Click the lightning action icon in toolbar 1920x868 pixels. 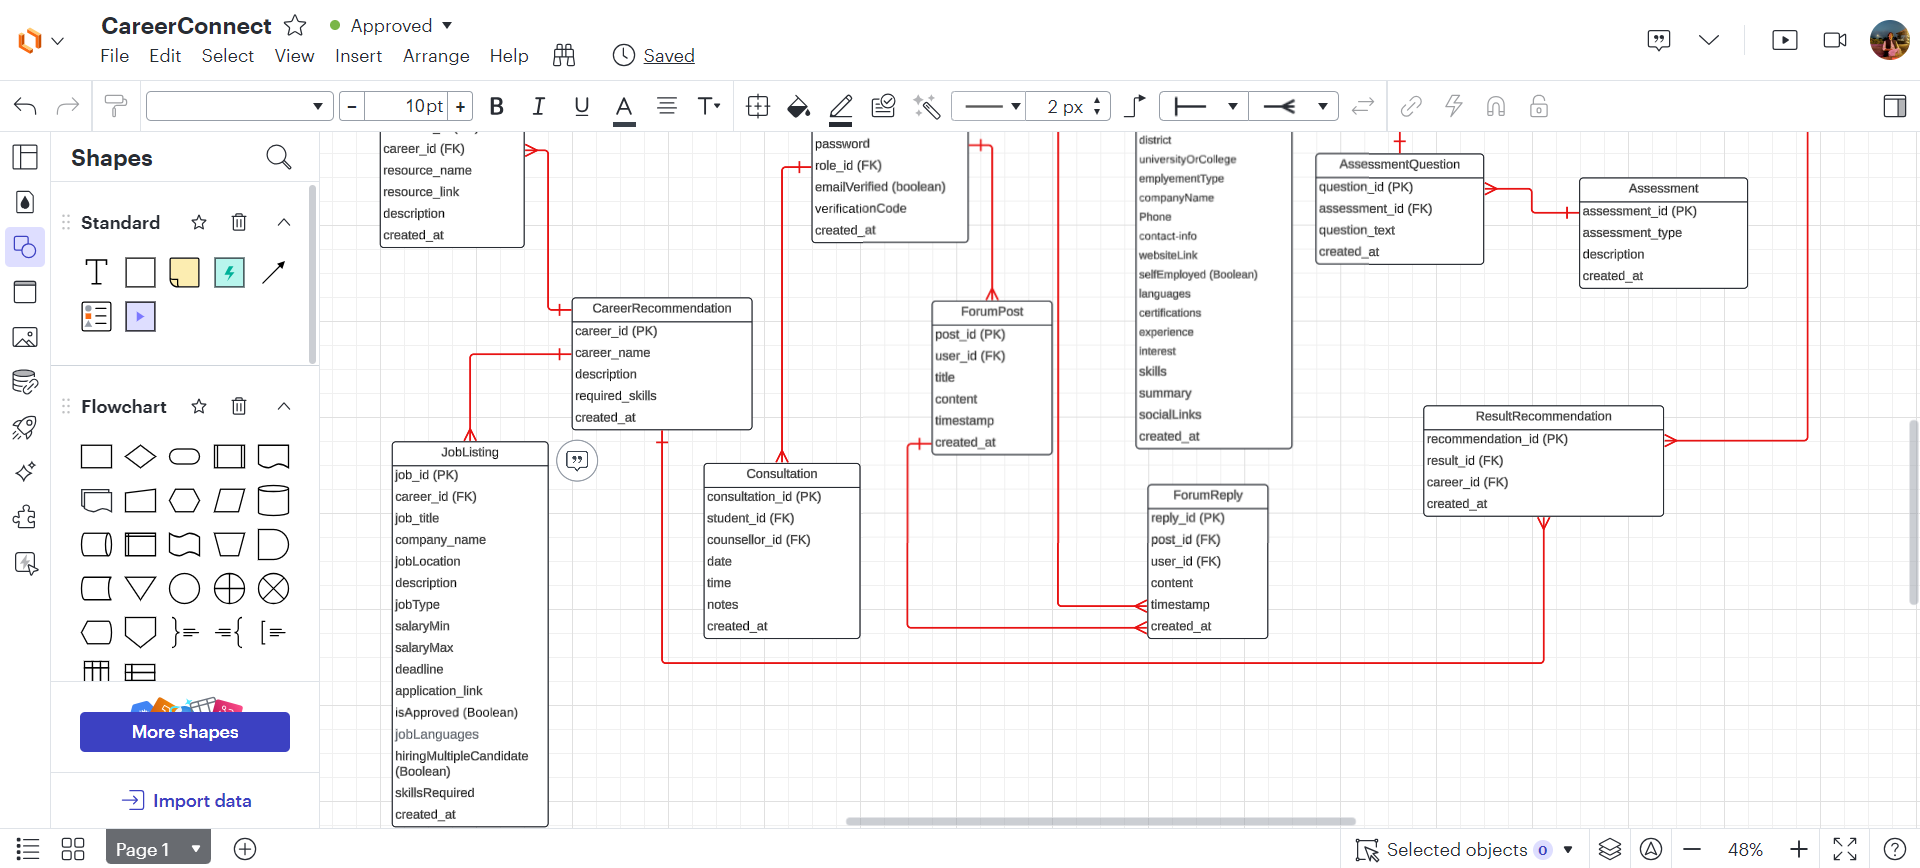[x=1454, y=106]
